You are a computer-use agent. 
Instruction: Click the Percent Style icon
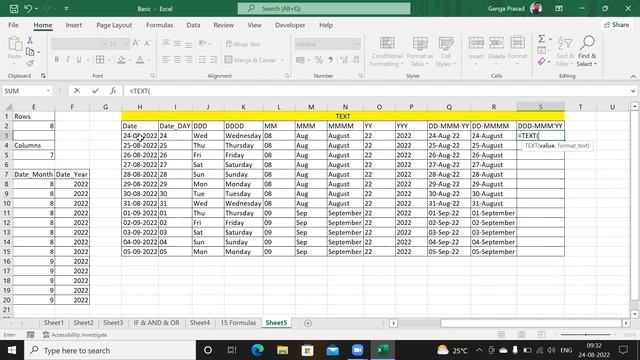(319, 60)
